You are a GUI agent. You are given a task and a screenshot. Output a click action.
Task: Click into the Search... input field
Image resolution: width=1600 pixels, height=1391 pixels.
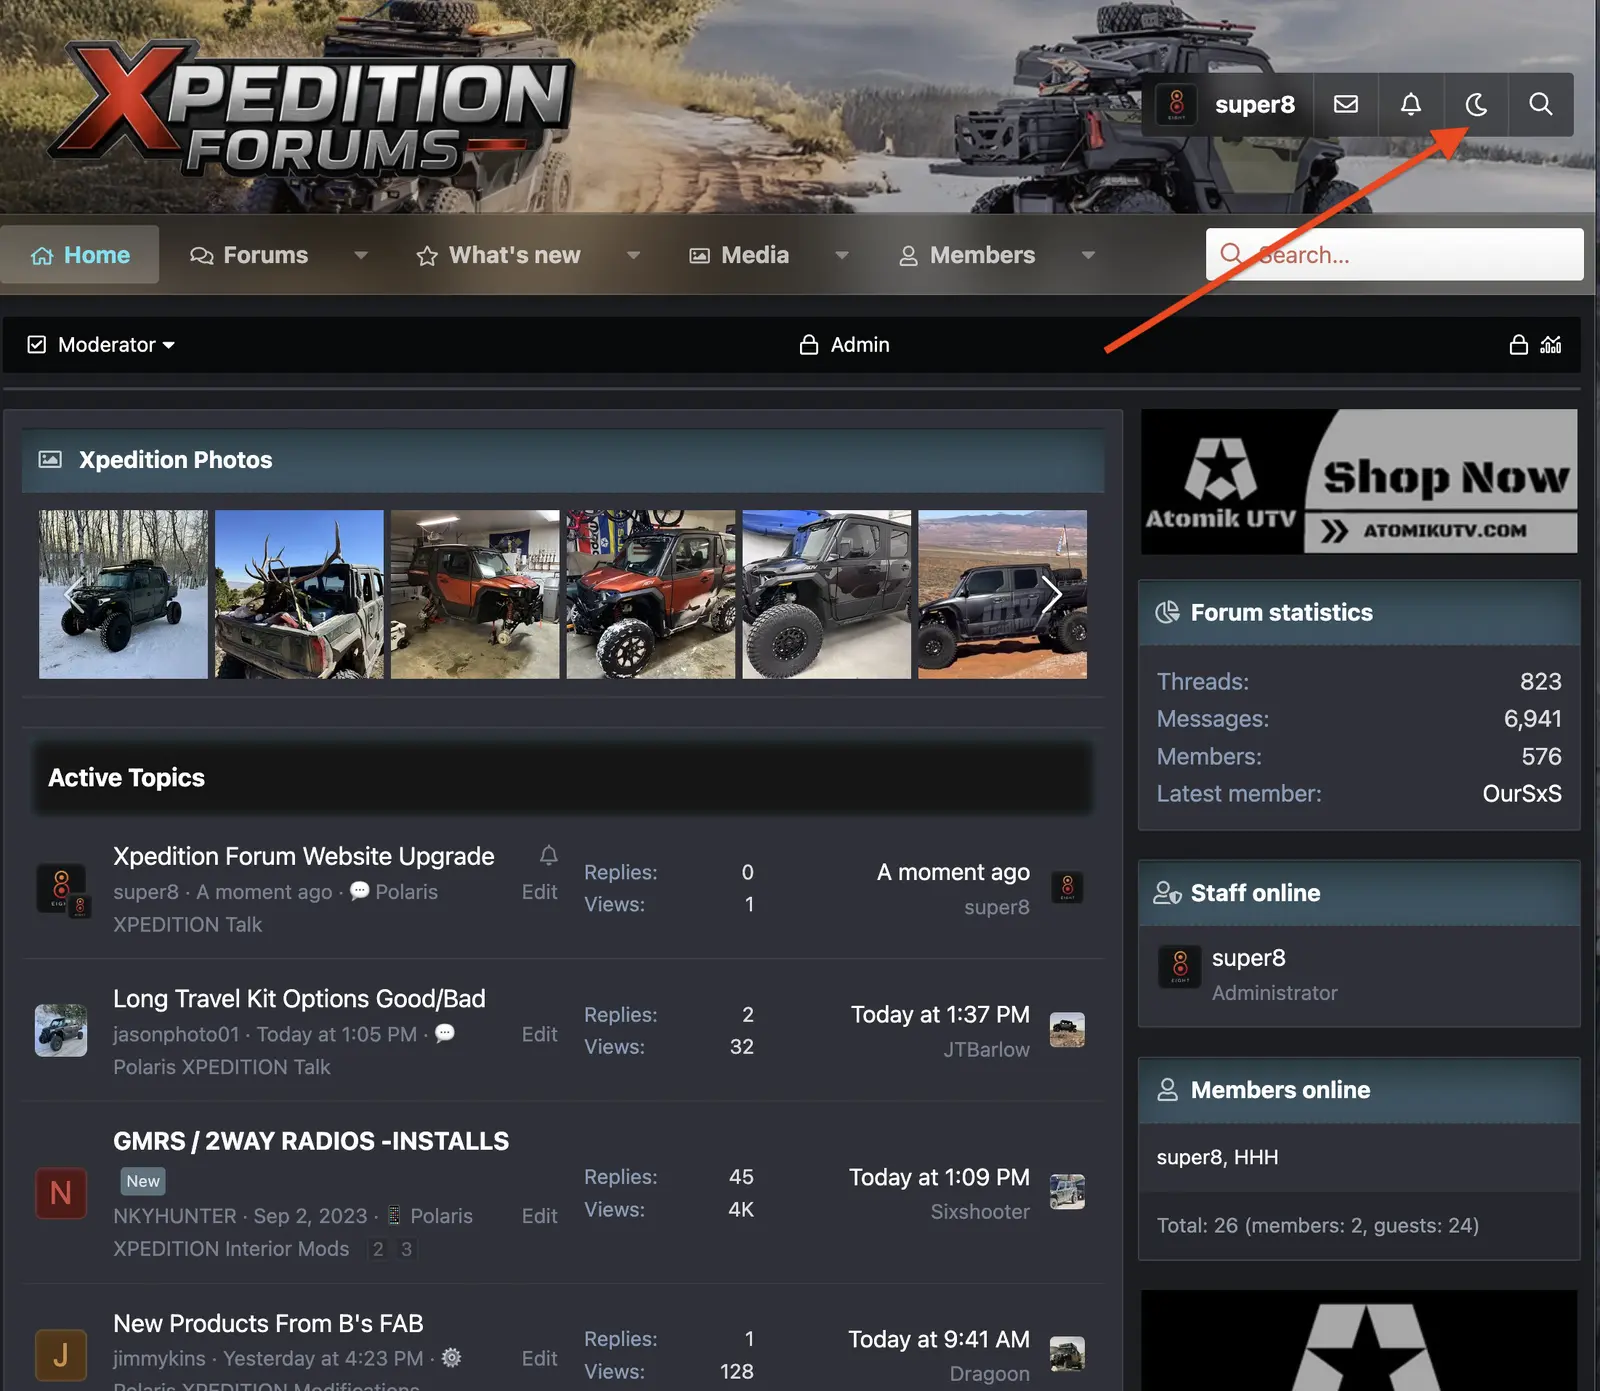pyautogui.click(x=1395, y=255)
